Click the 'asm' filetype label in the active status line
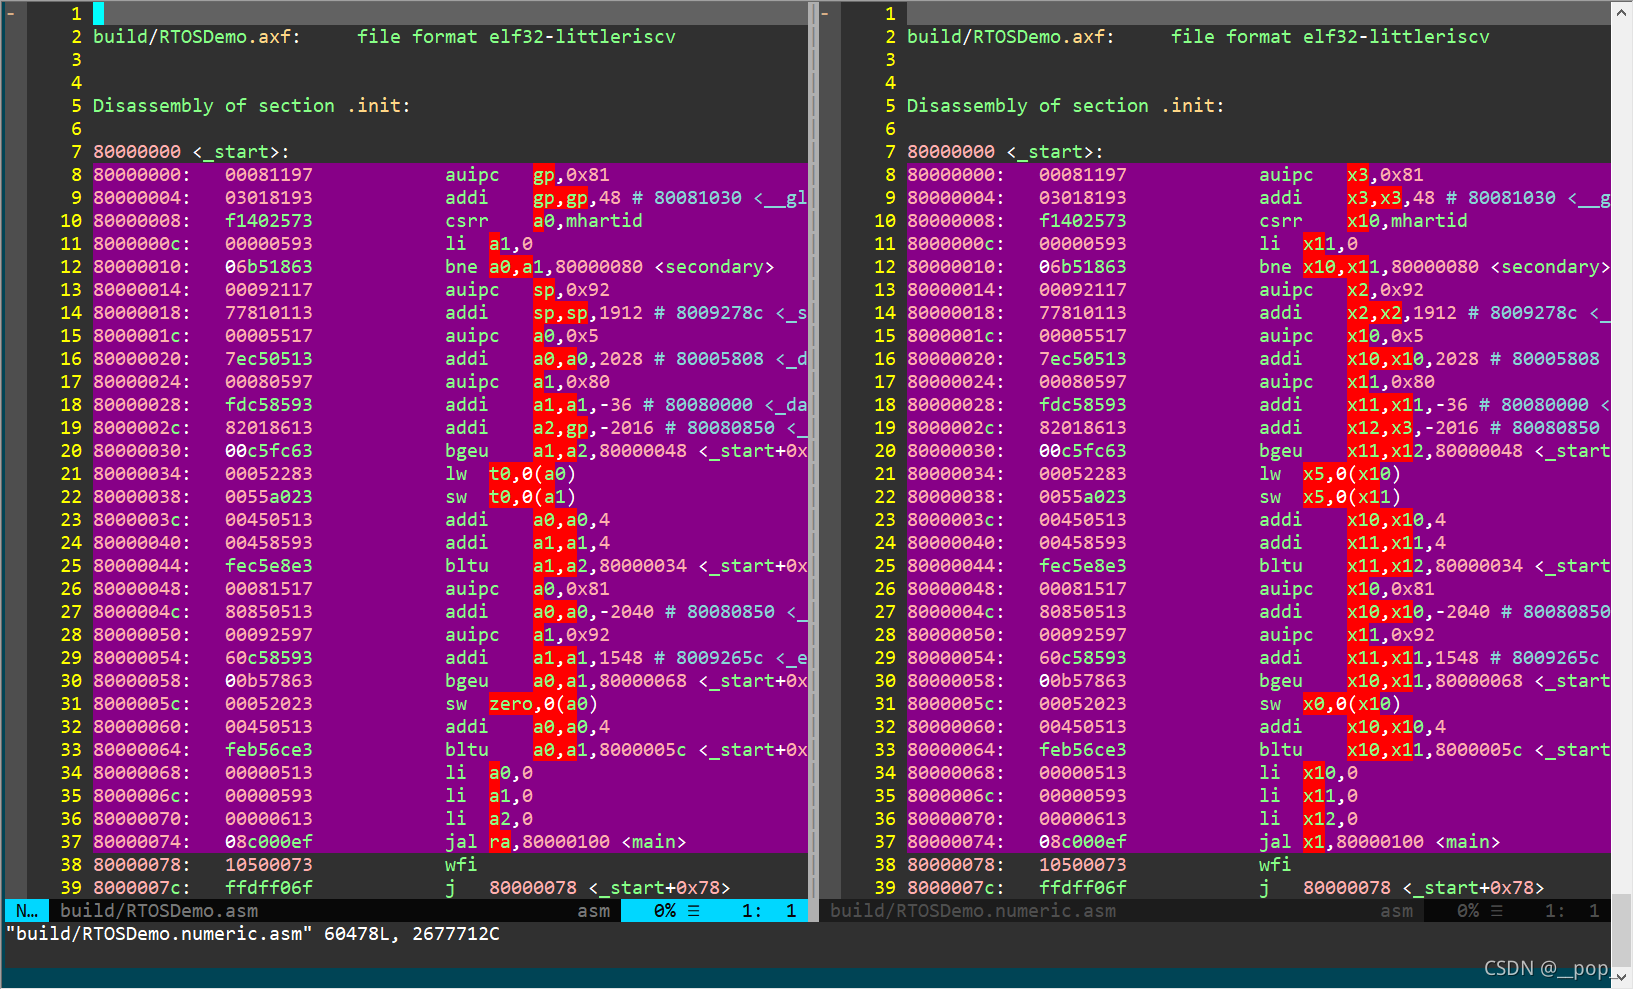 [593, 911]
